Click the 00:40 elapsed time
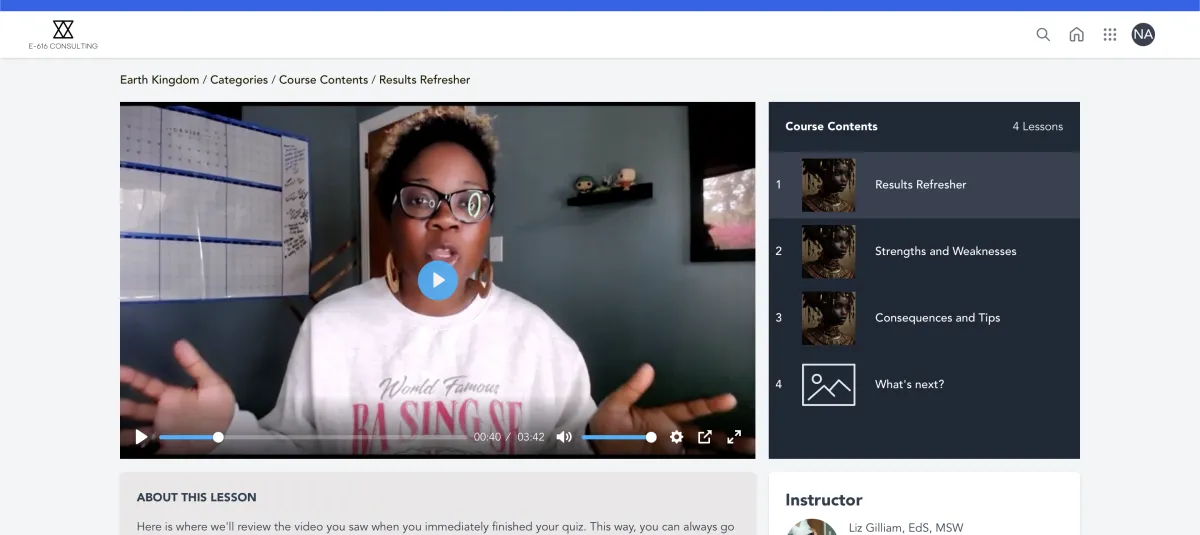Screen dimensions: 1200x535 487,437
